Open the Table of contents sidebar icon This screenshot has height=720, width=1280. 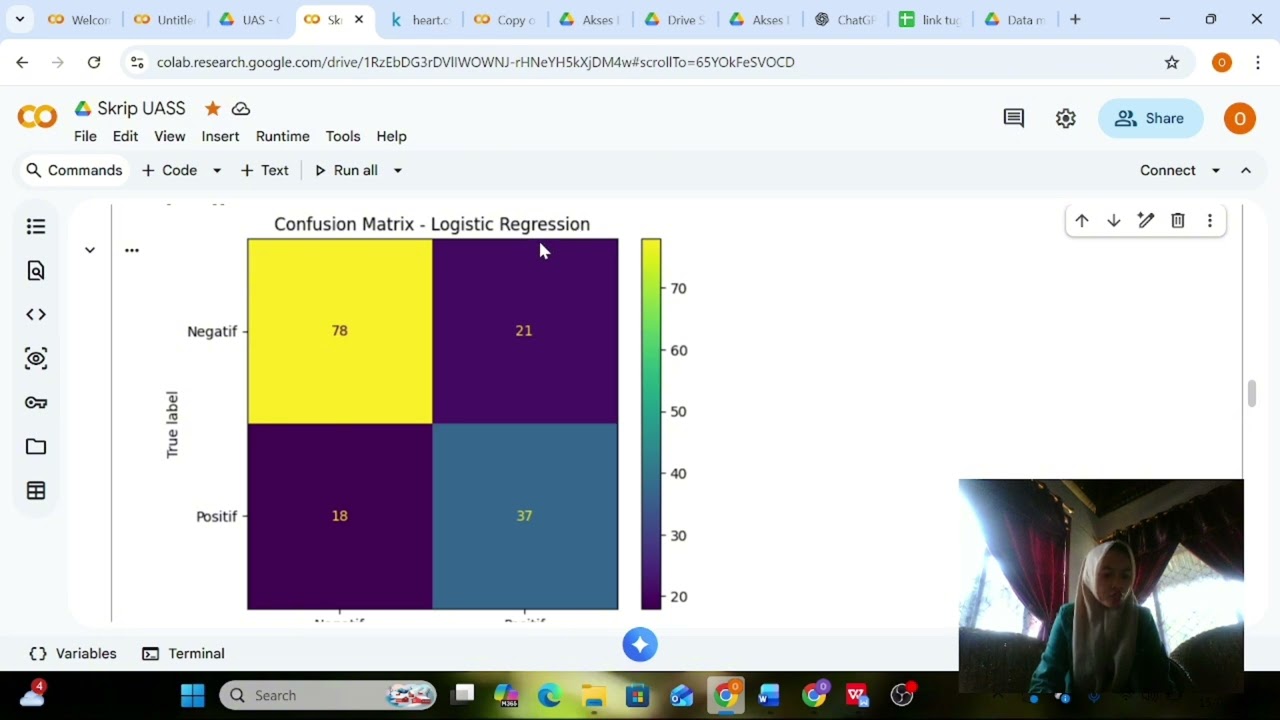36,227
